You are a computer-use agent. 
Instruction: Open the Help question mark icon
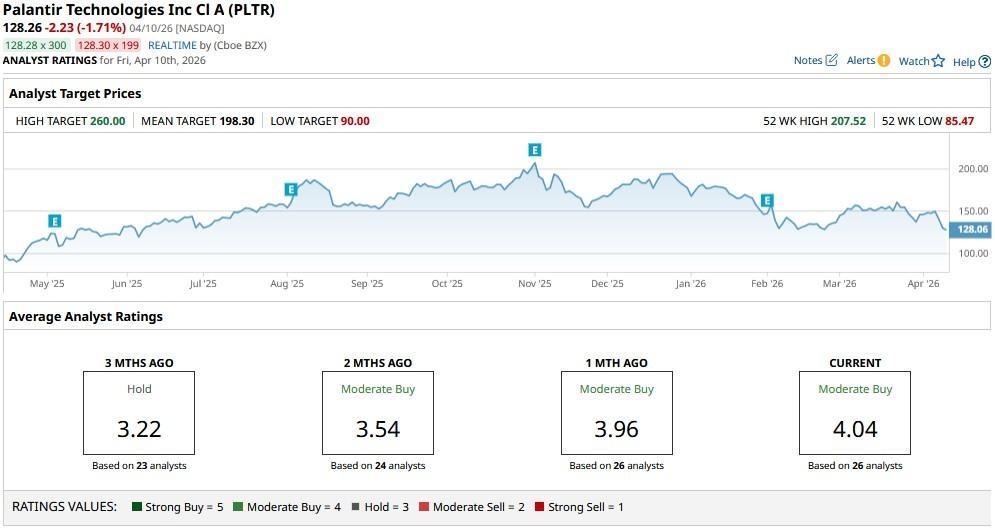[984, 62]
